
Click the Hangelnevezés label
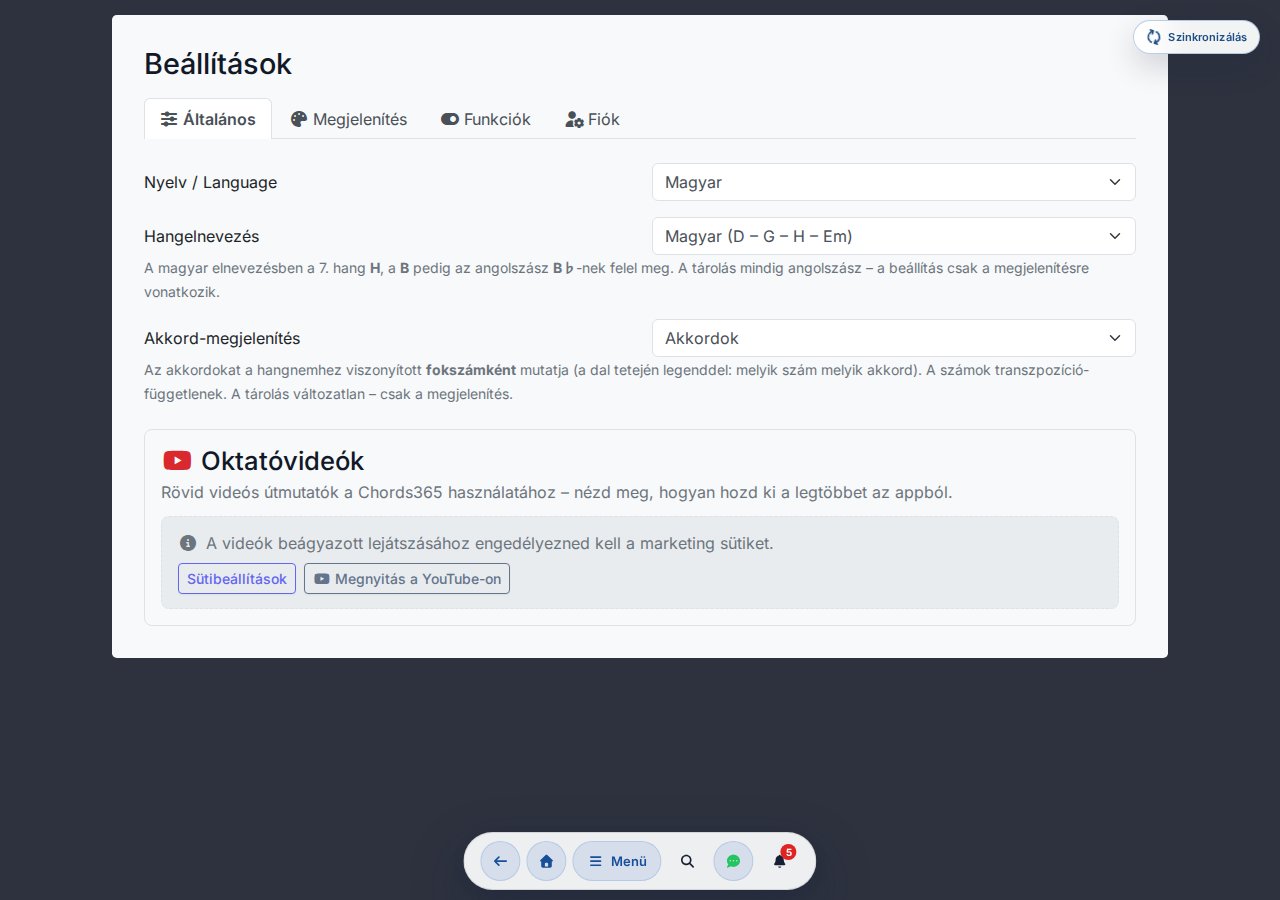(x=201, y=236)
